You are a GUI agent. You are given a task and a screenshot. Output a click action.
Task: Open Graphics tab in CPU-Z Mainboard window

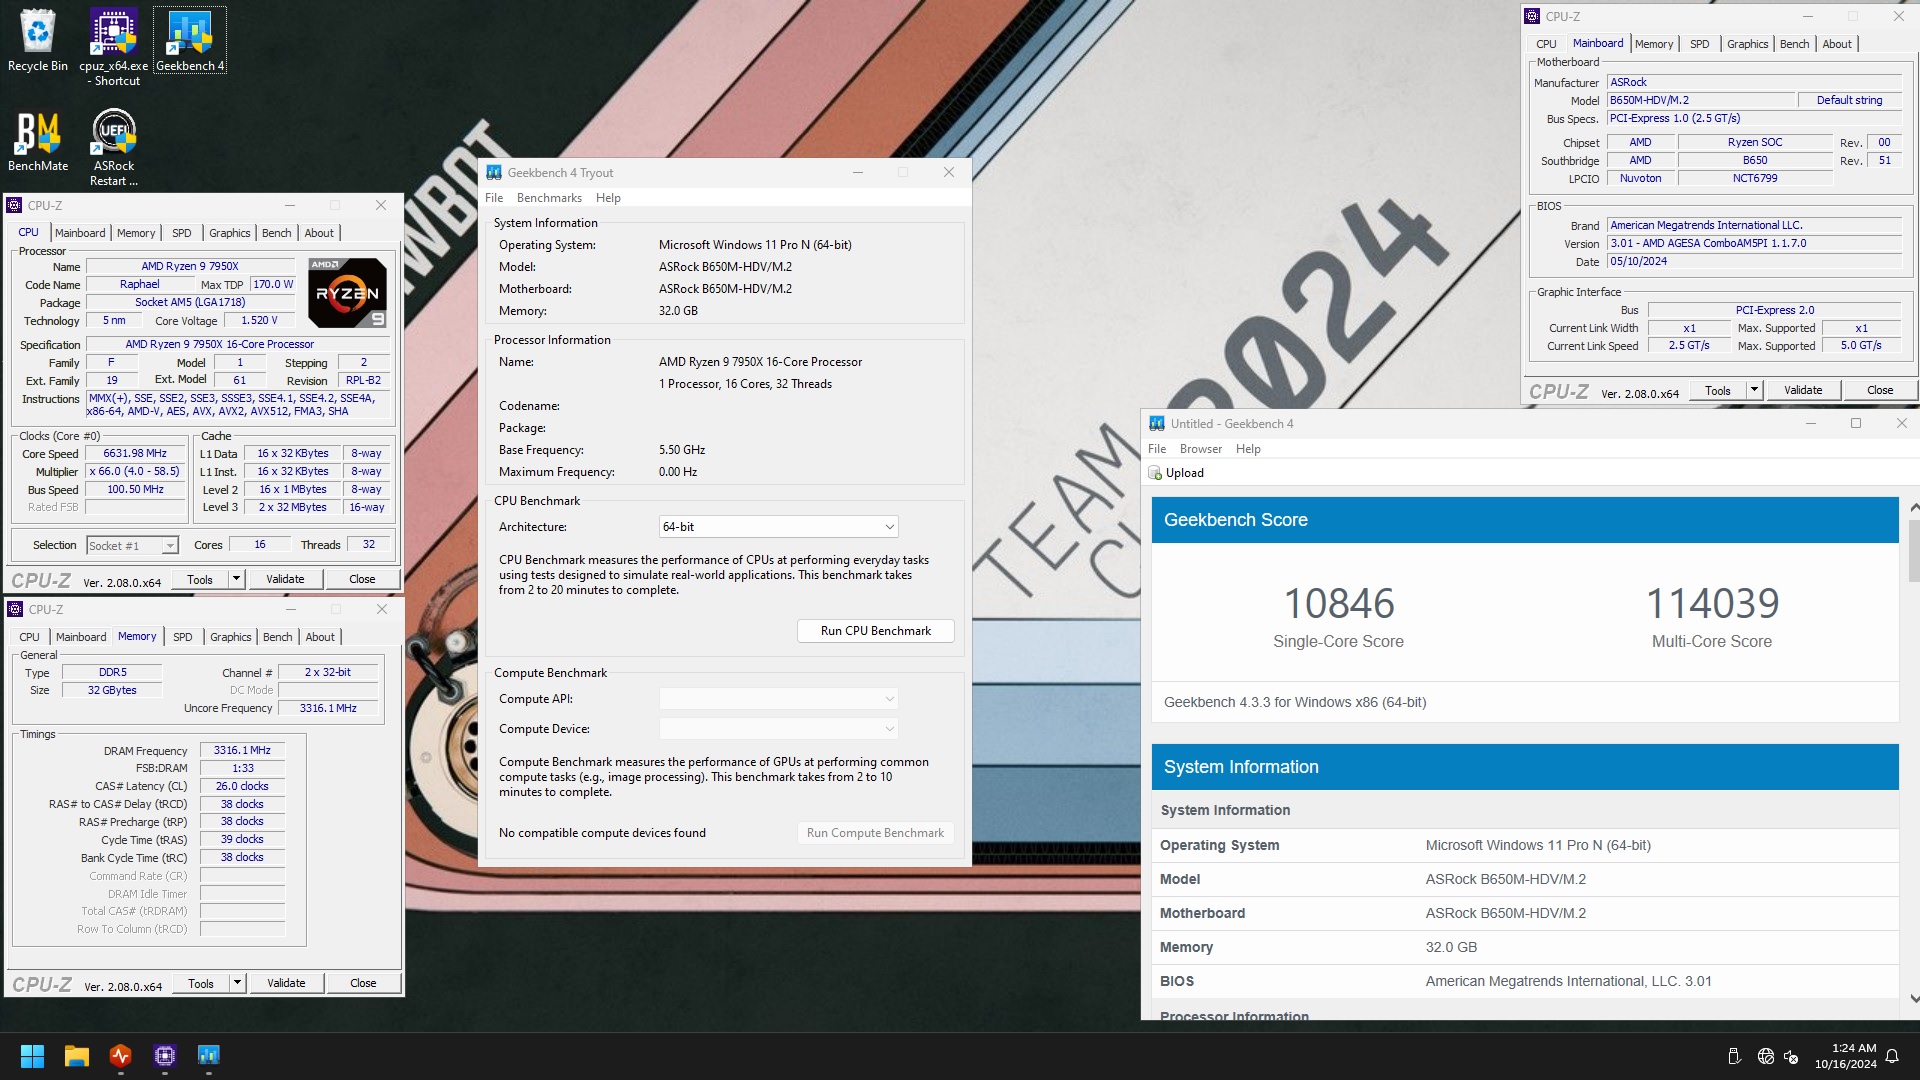(x=1747, y=44)
